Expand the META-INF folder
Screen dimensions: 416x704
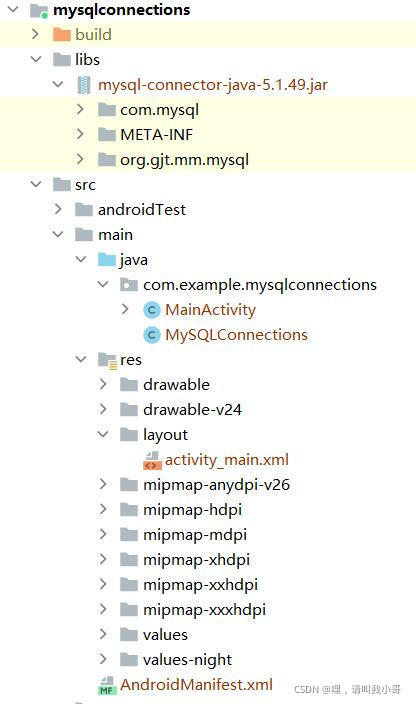point(80,134)
